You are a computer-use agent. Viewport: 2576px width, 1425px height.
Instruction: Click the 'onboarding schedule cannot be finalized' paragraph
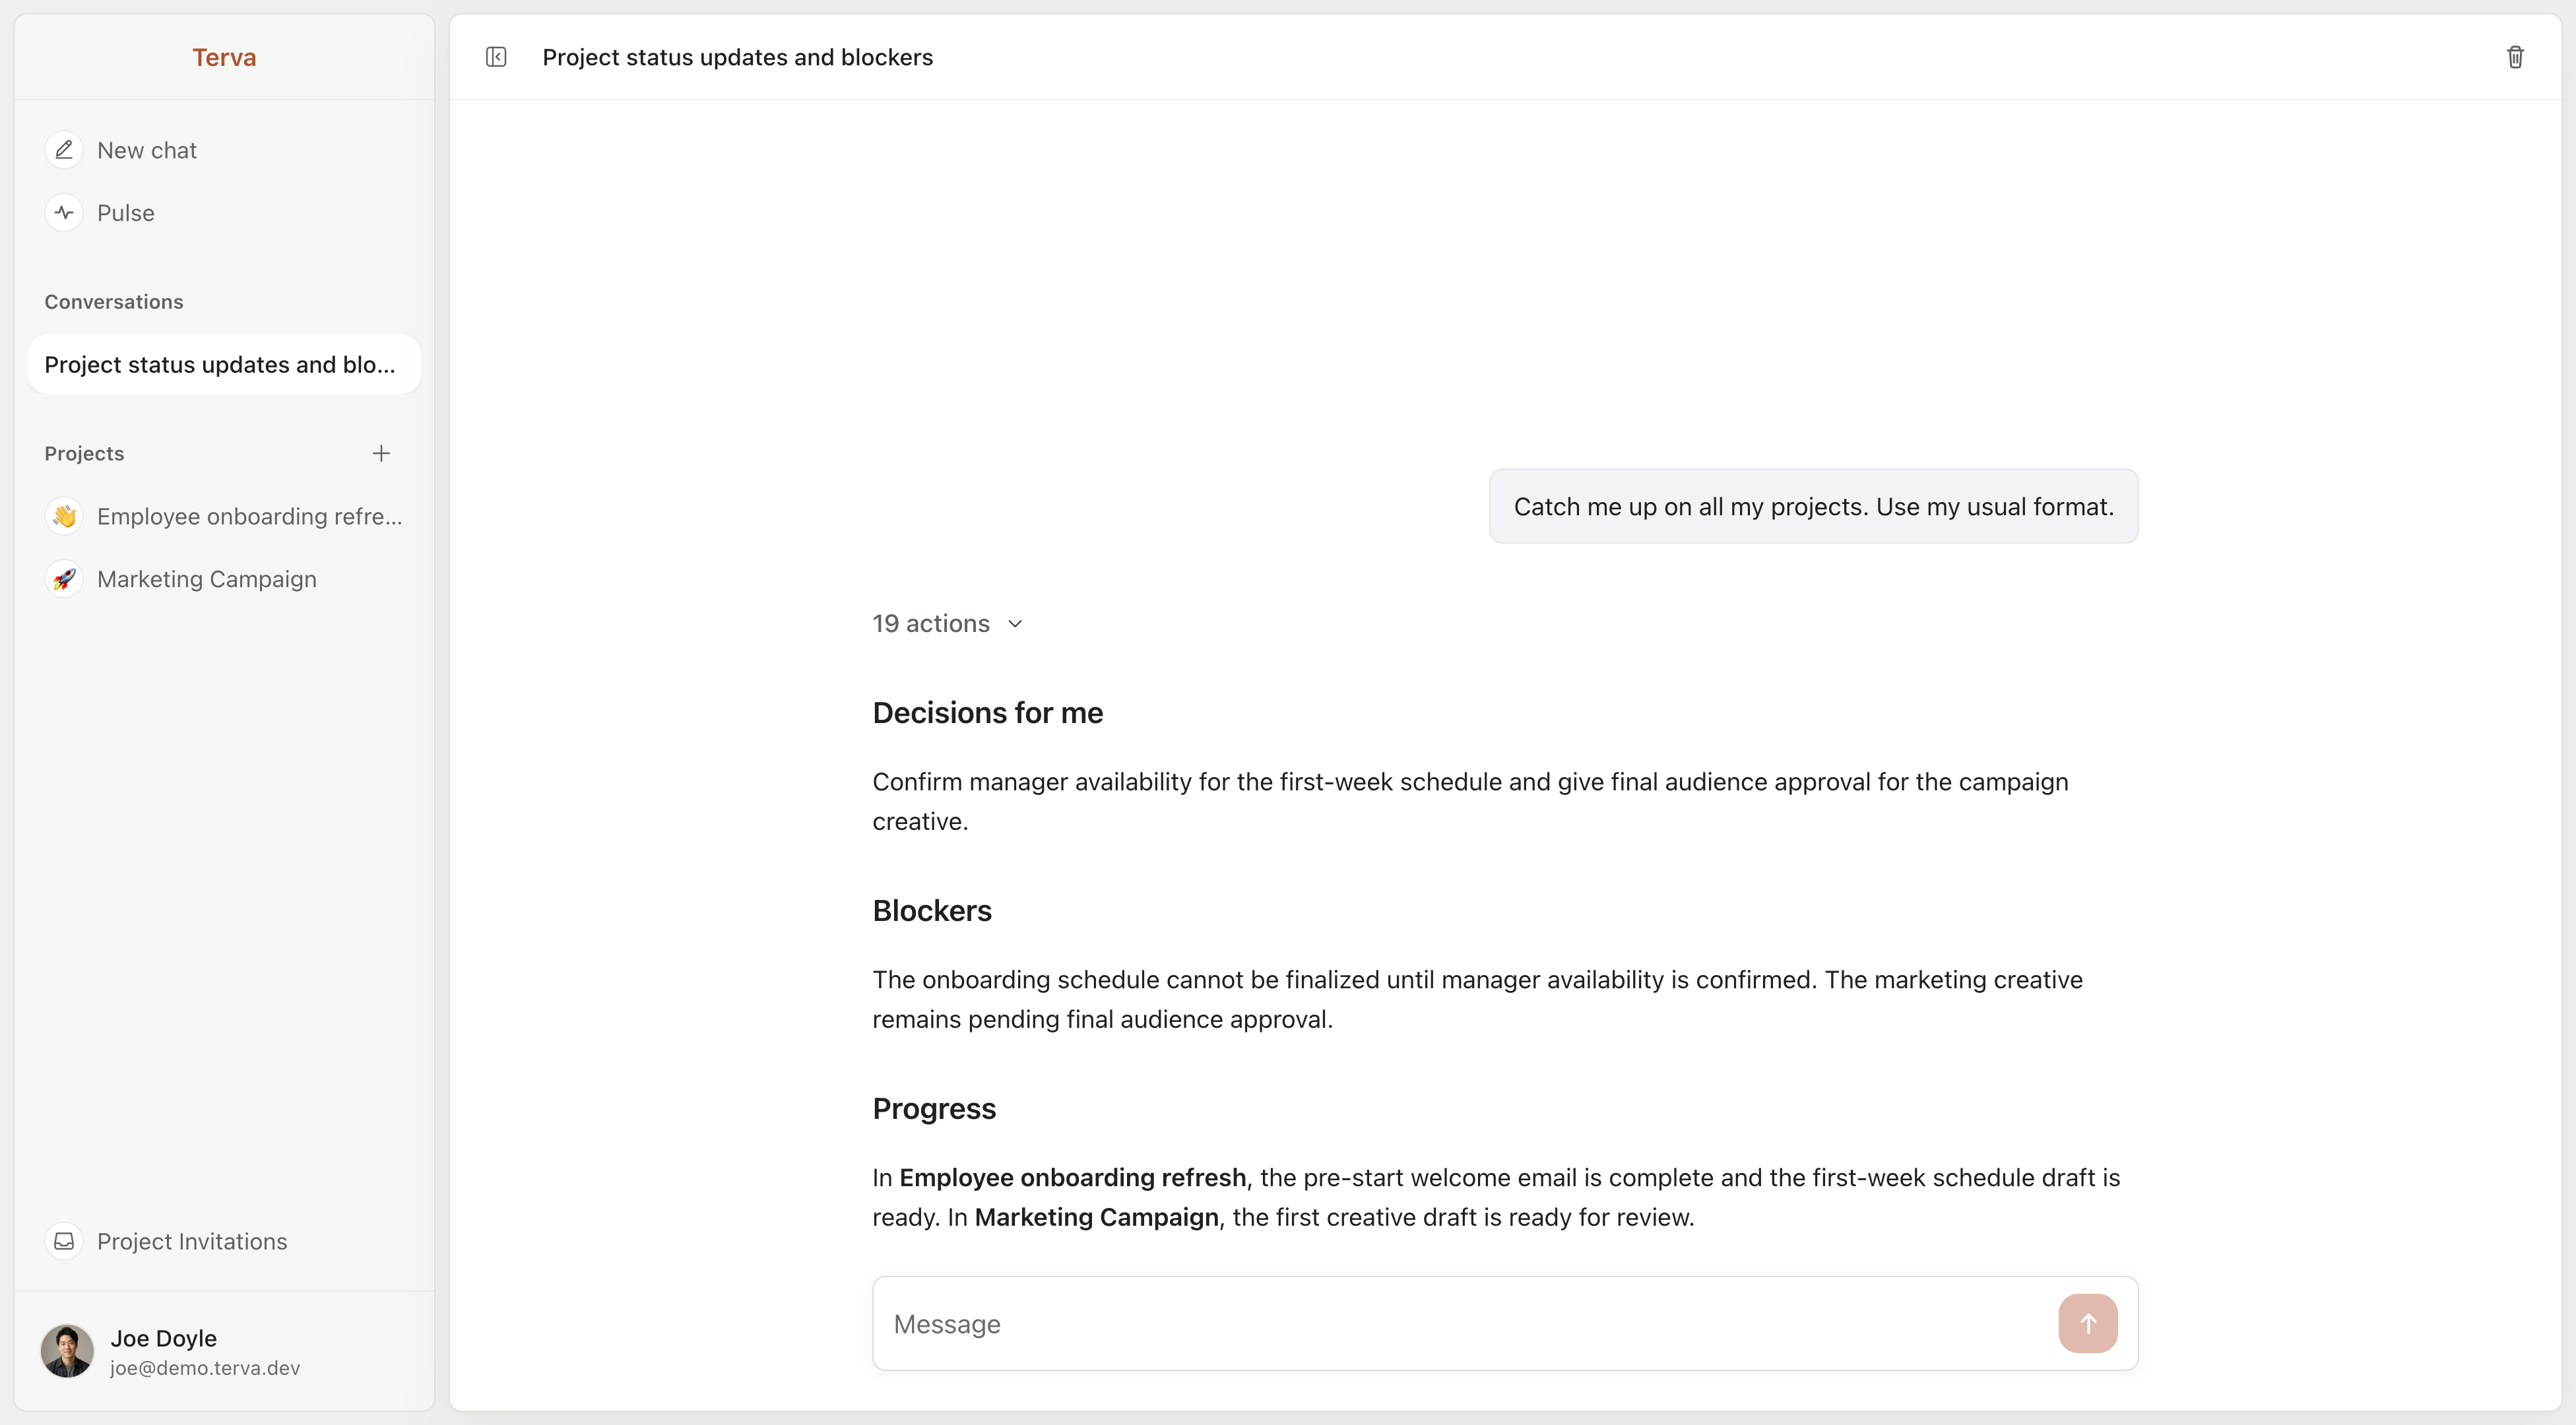(x=1477, y=999)
